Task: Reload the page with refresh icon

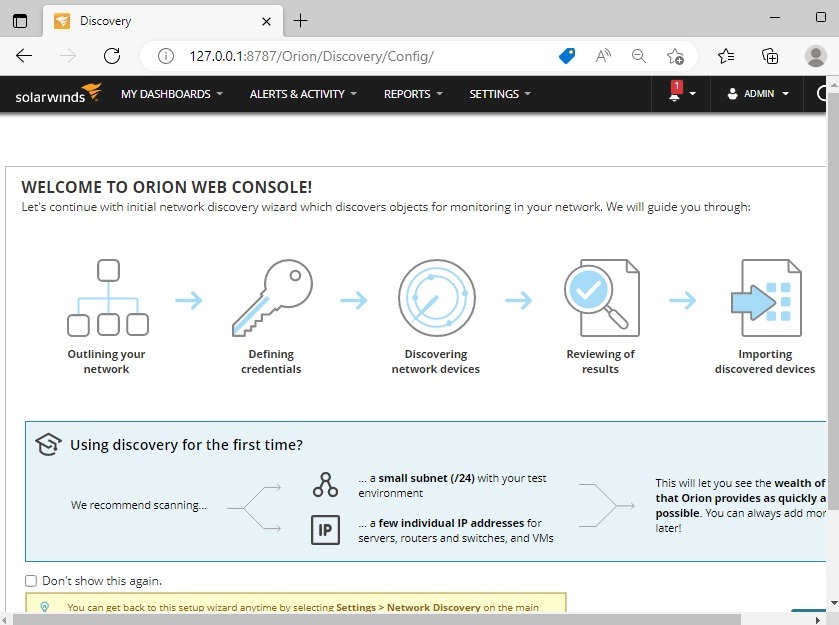Action: (x=112, y=56)
